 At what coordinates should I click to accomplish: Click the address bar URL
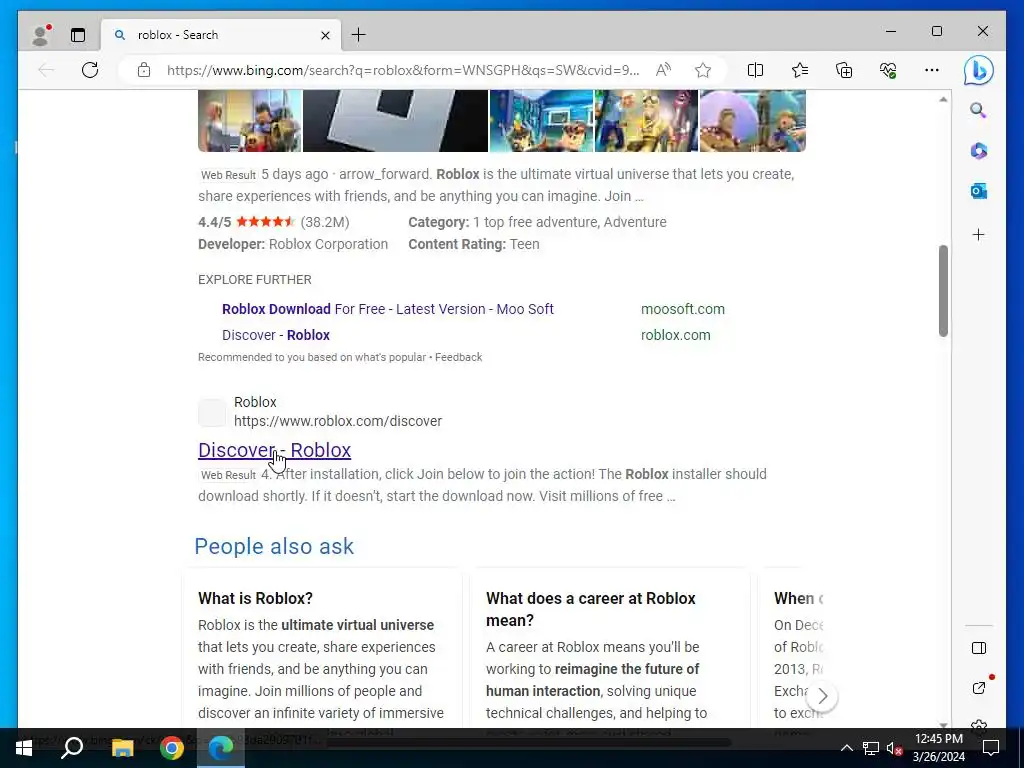click(402, 70)
